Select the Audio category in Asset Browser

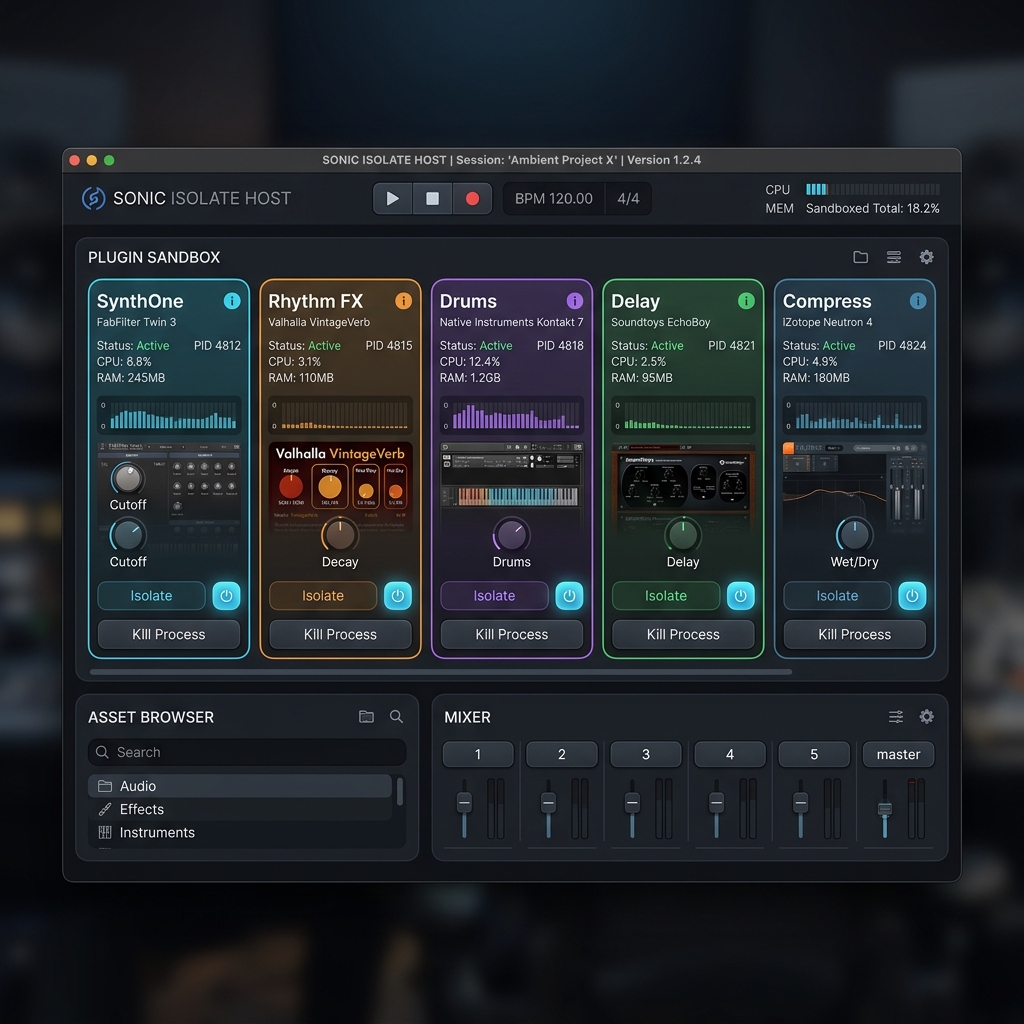(x=240, y=786)
